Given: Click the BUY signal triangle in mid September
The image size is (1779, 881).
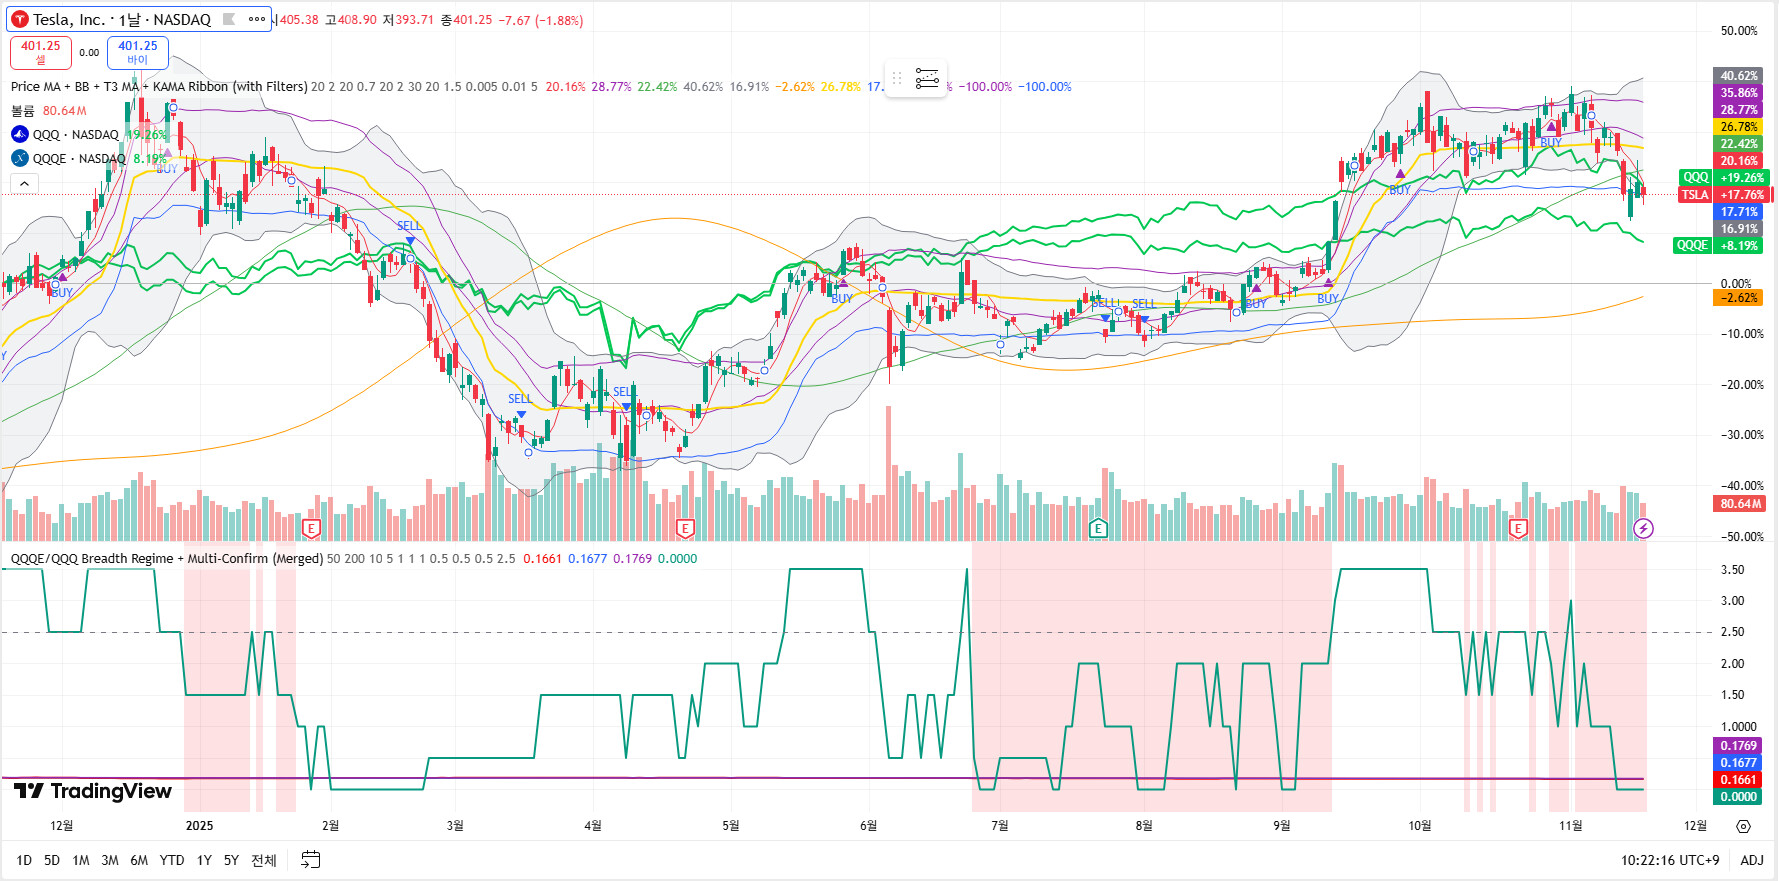Looking at the screenshot, I should click(1328, 284).
